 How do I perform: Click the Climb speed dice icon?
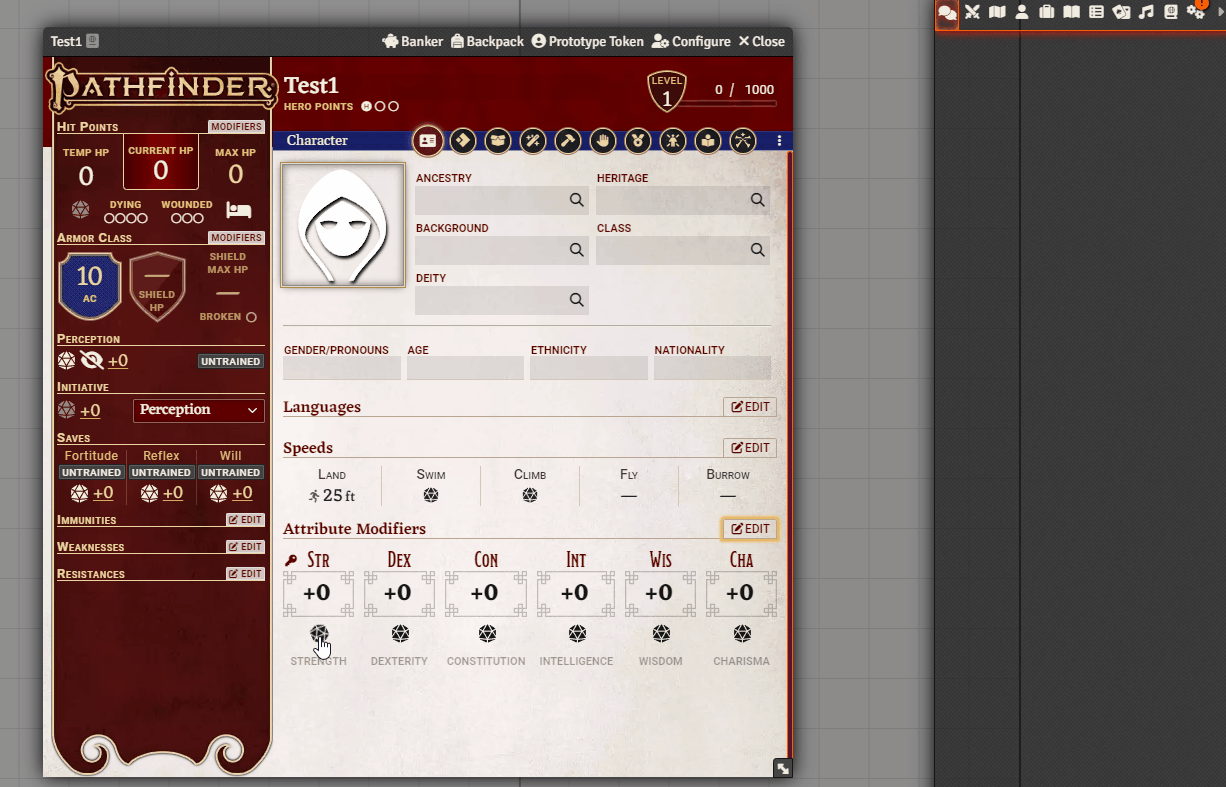530,495
